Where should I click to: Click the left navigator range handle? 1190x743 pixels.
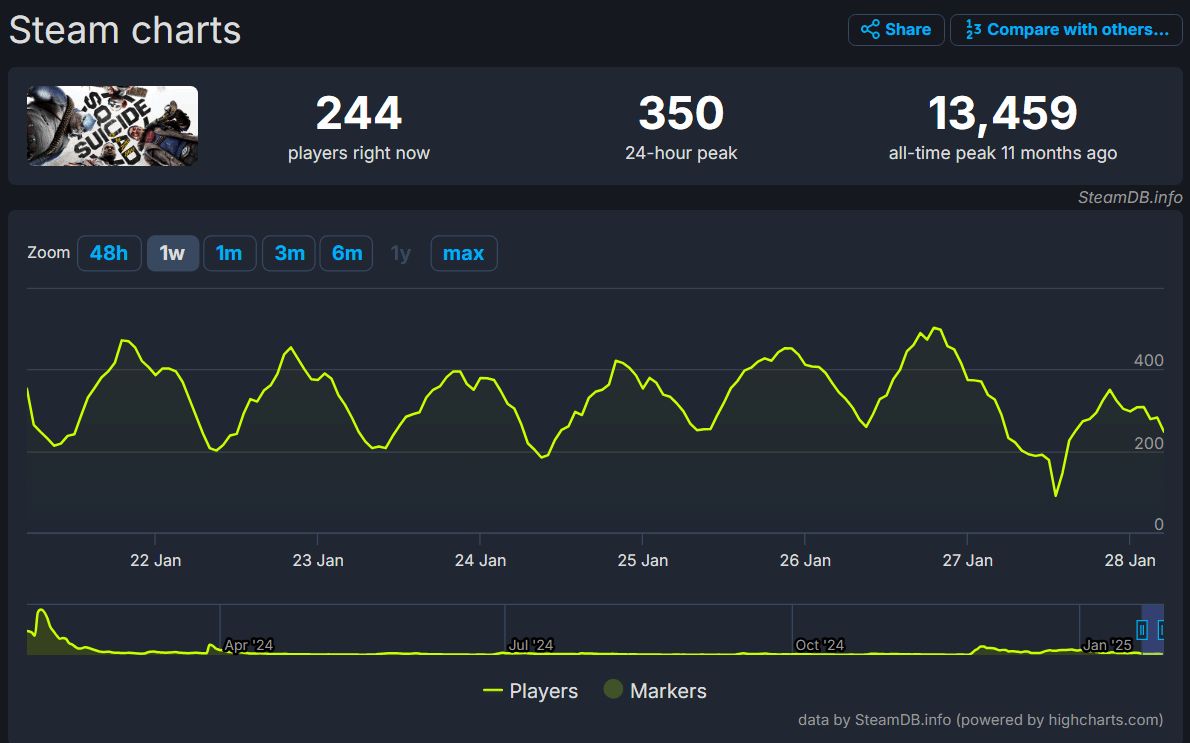click(x=1142, y=630)
